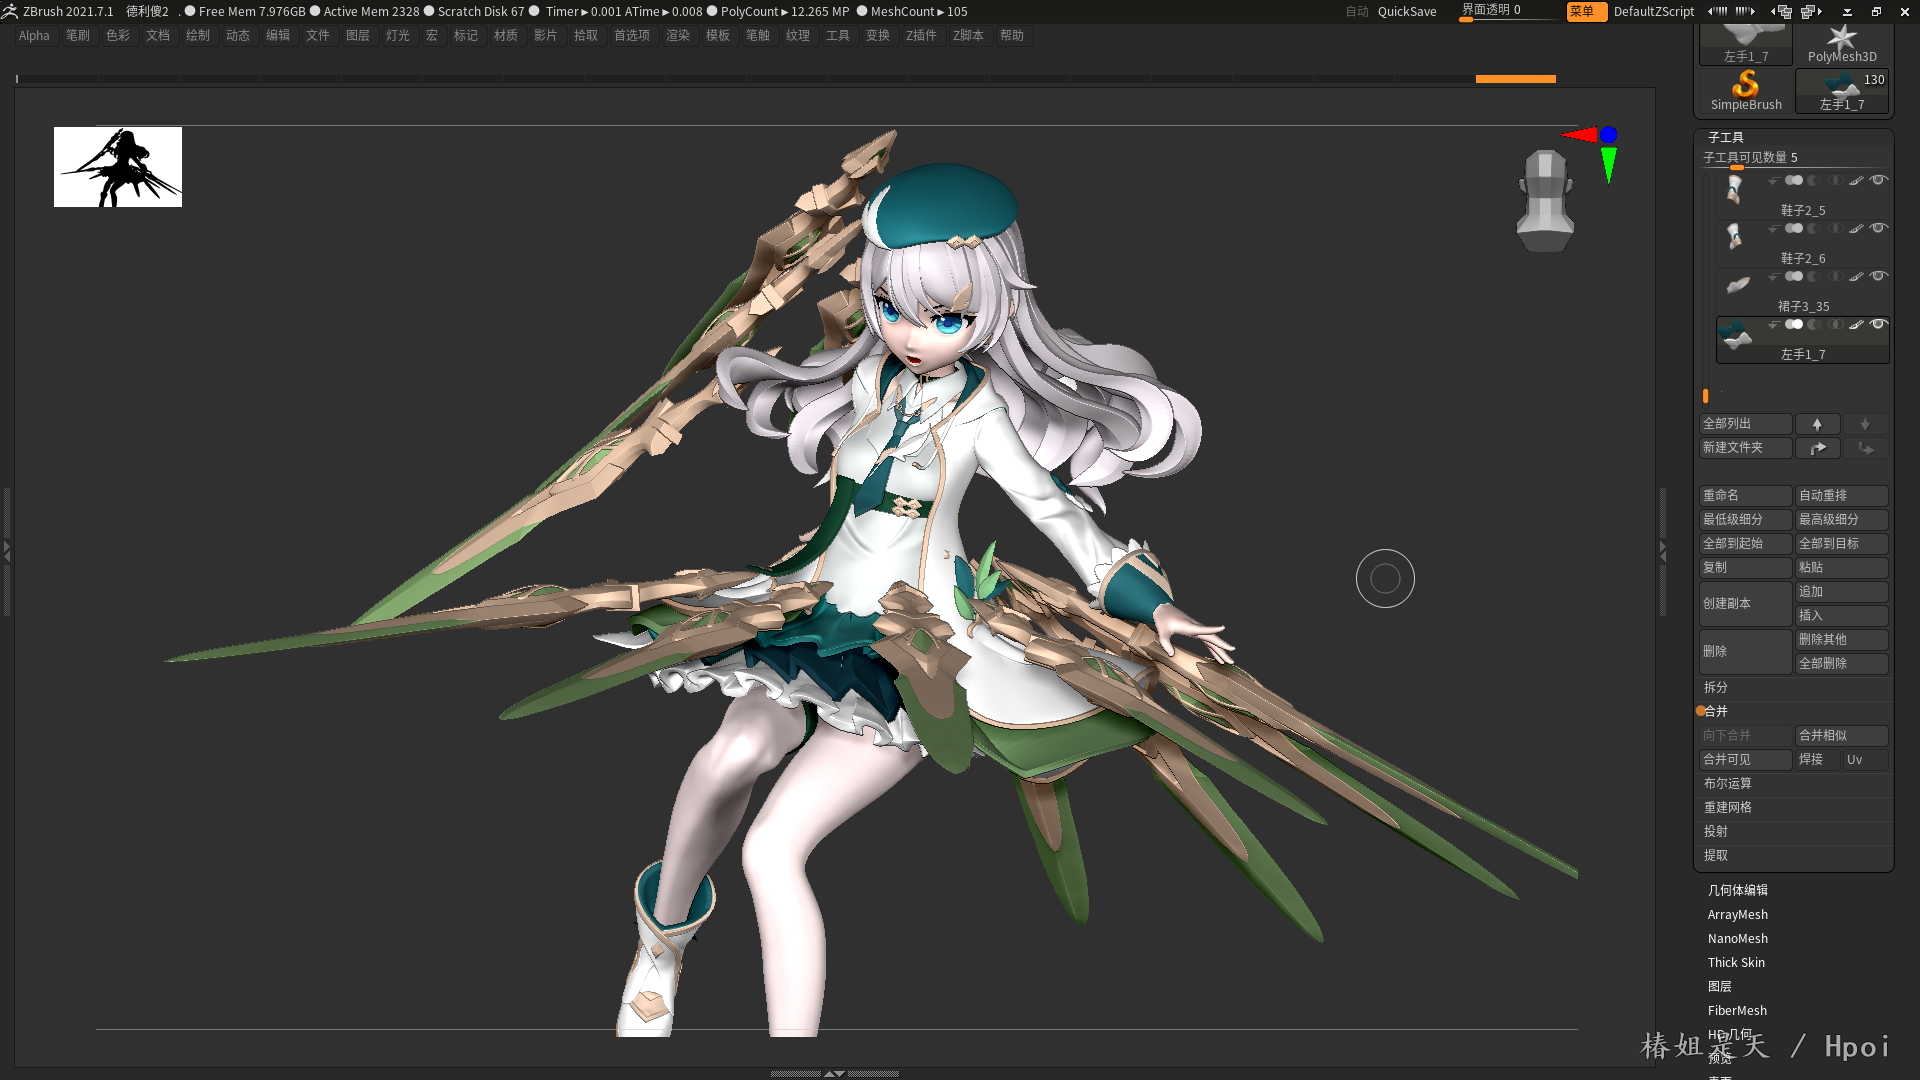Click the silhouette thumbnail preview
This screenshot has height=1080, width=1920.
(x=118, y=167)
